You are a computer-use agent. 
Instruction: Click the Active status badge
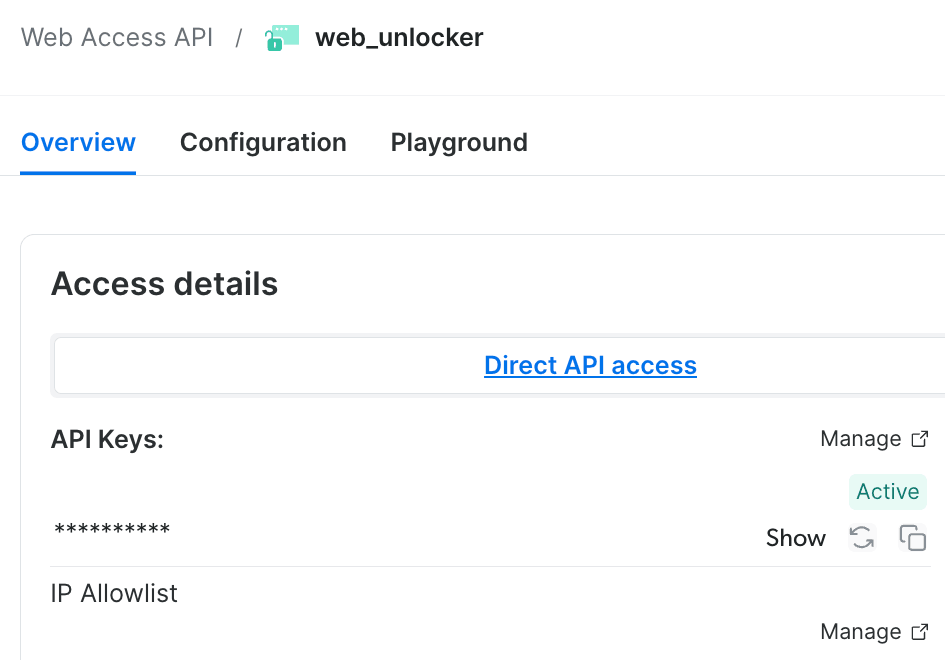click(888, 491)
